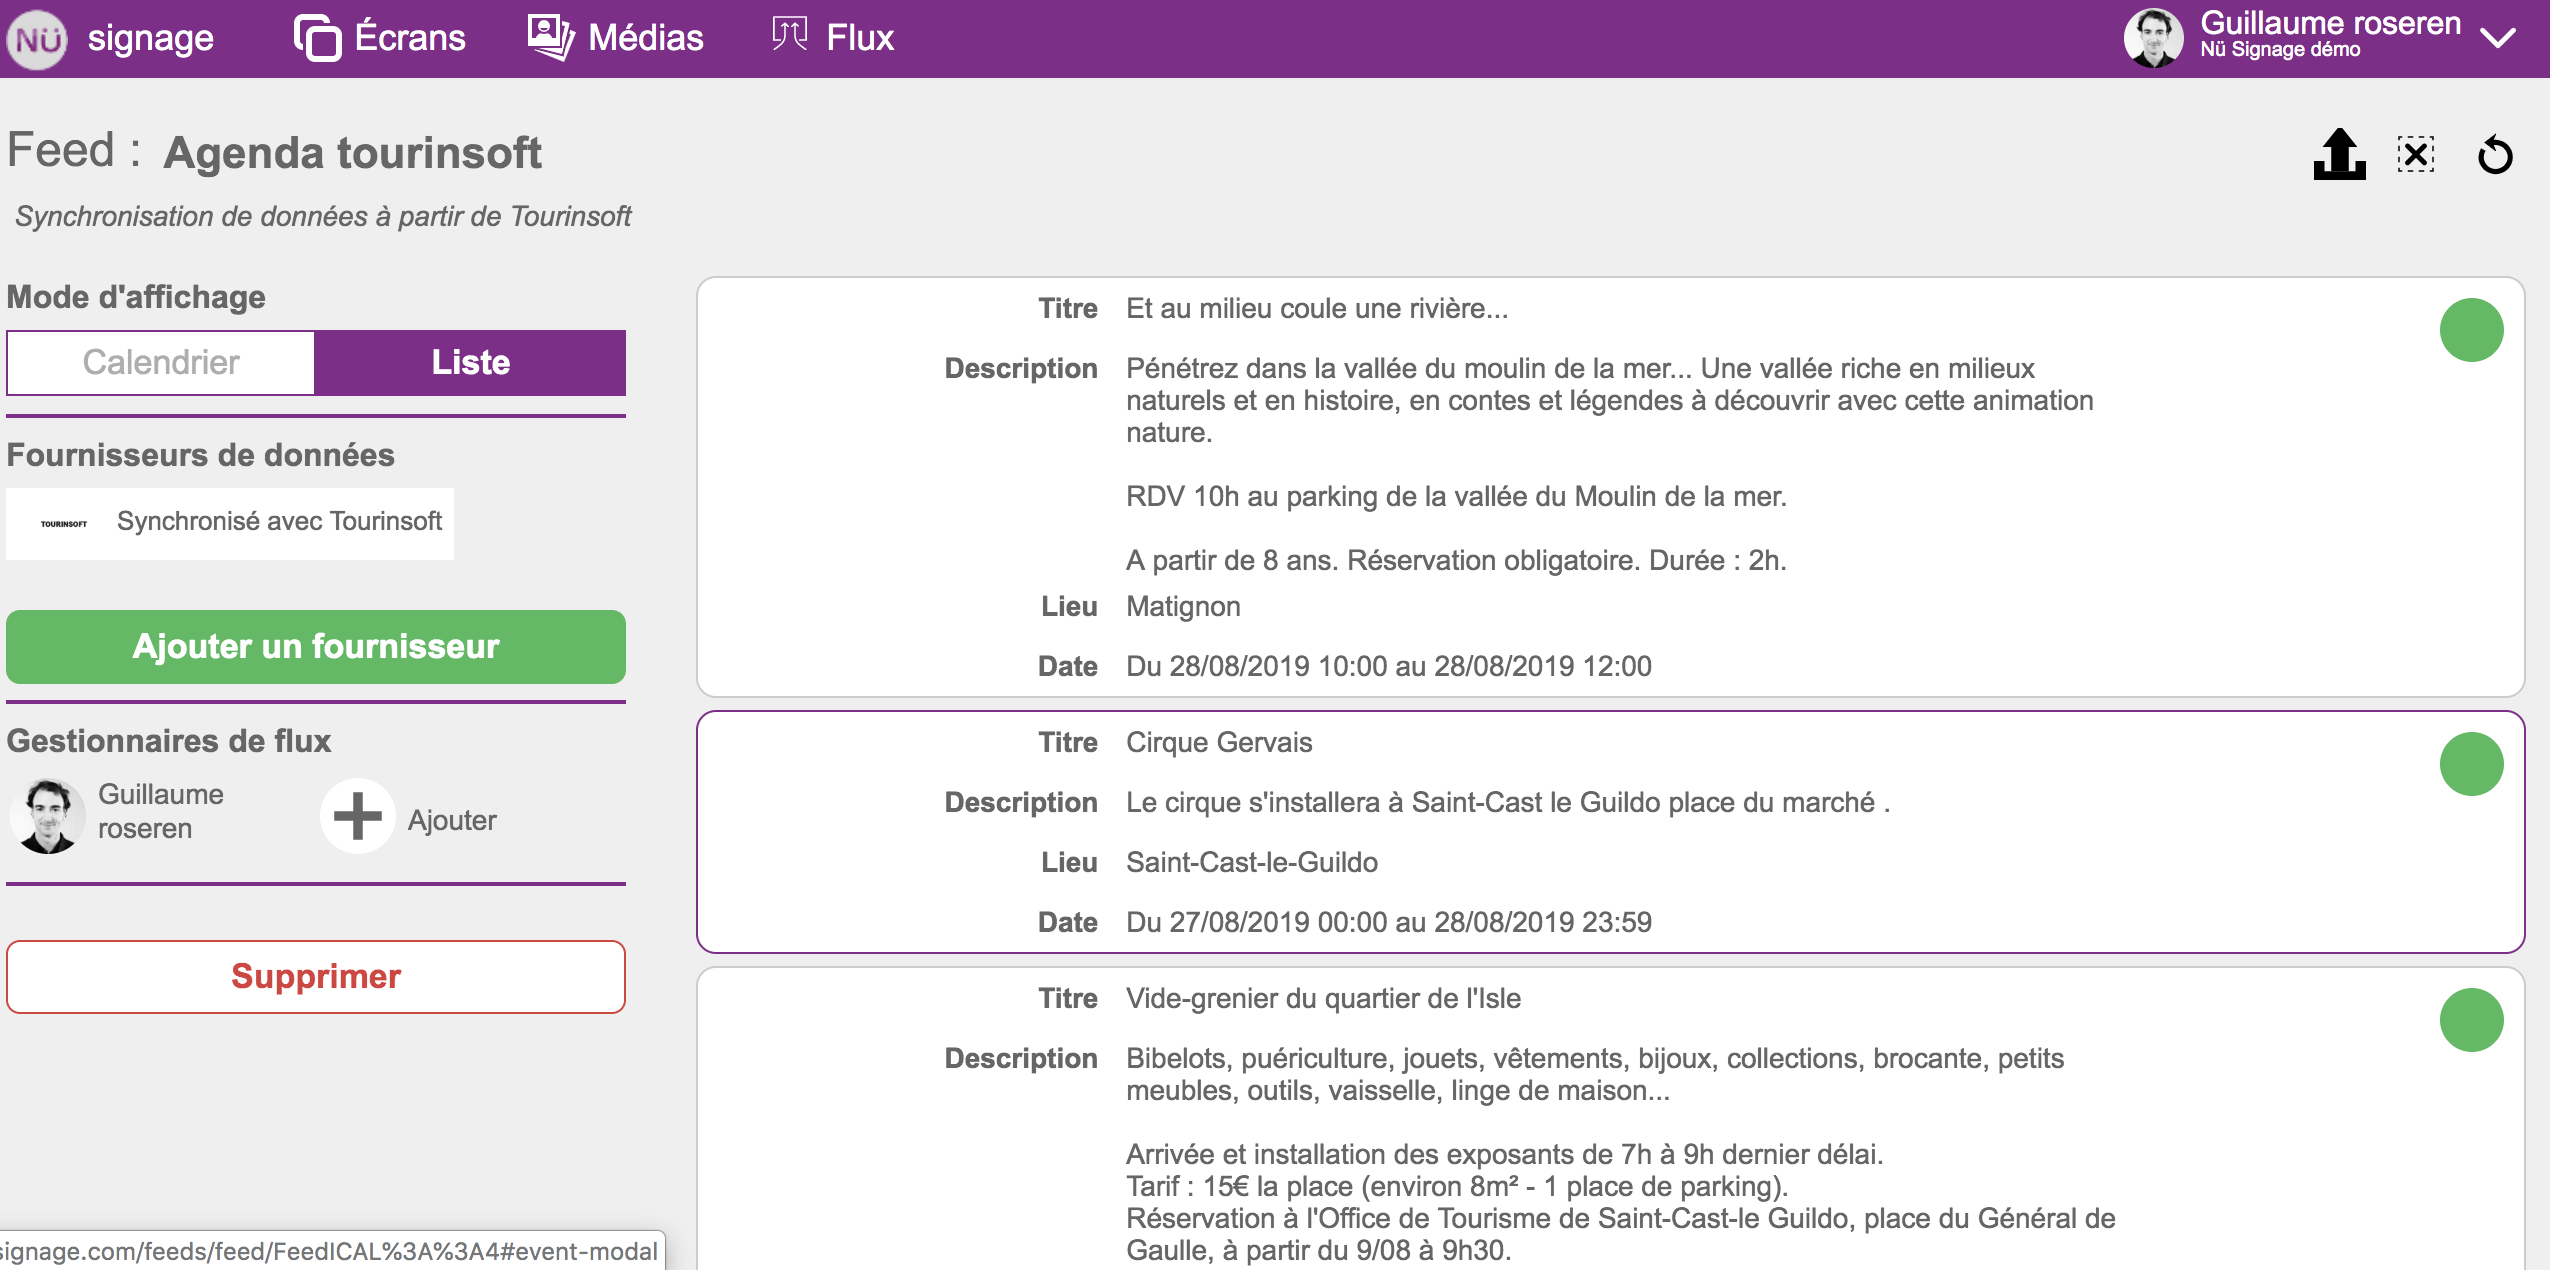Click the Tourinsoft provider logo
The image size is (2550, 1270).
[64, 523]
